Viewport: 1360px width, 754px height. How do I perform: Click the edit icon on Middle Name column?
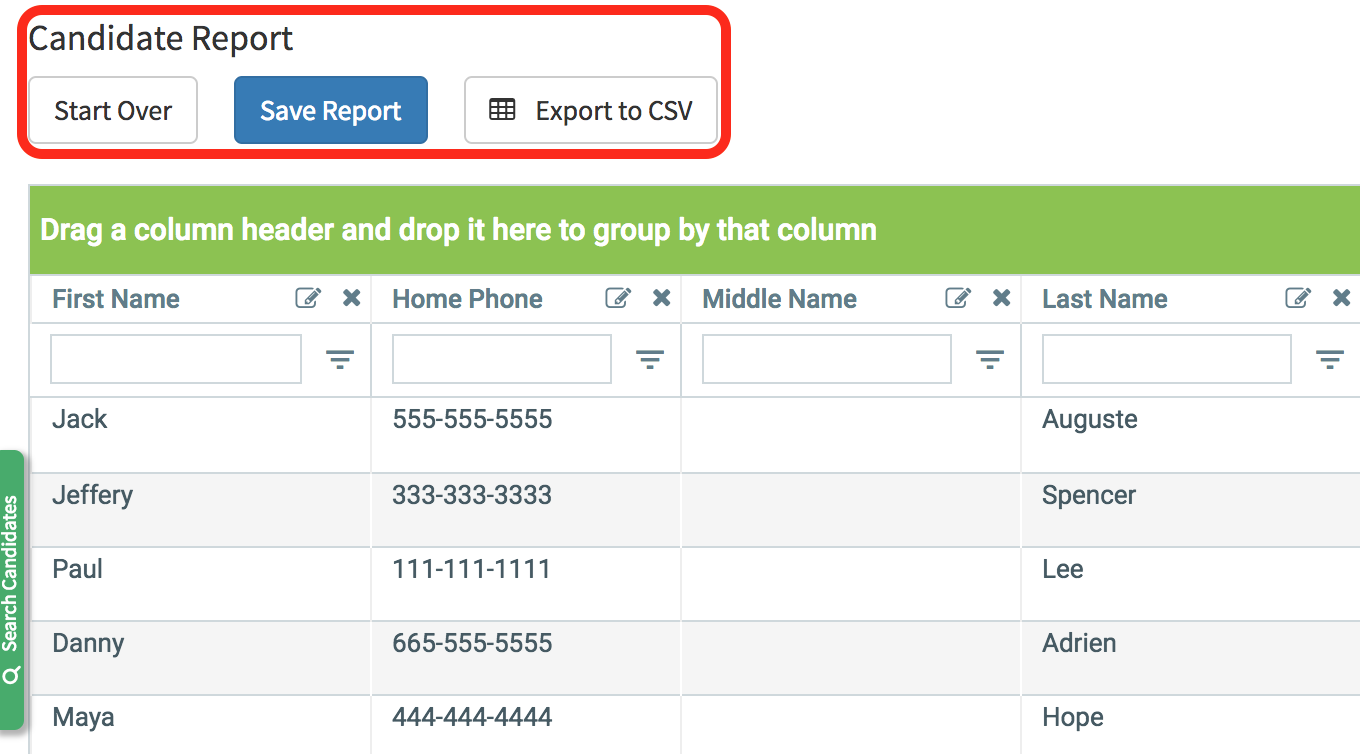(958, 298)
